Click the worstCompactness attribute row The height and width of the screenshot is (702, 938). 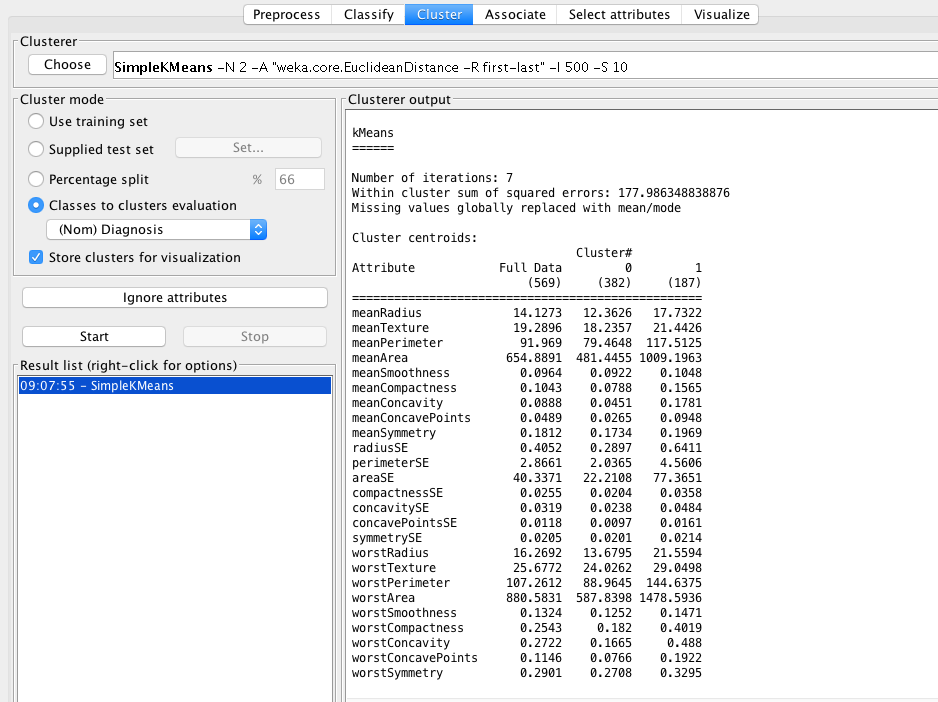(526, 628)
